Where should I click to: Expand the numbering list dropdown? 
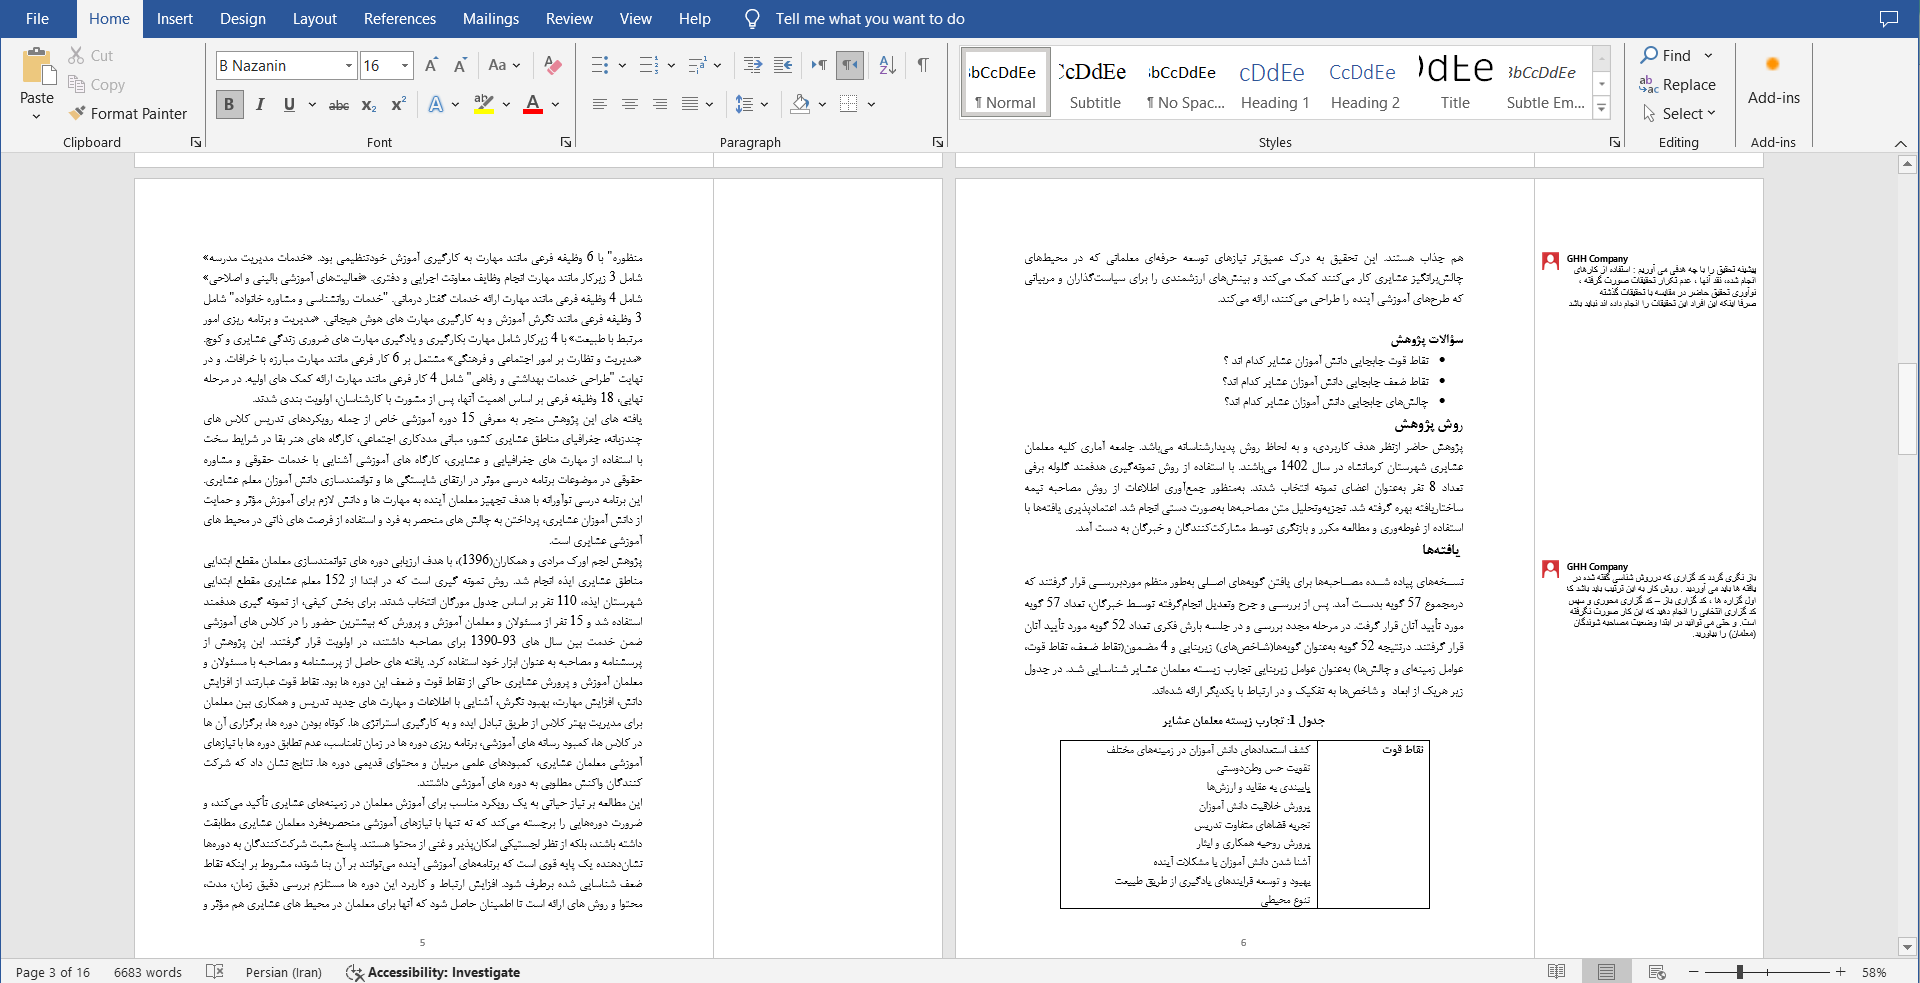[671, 65]
